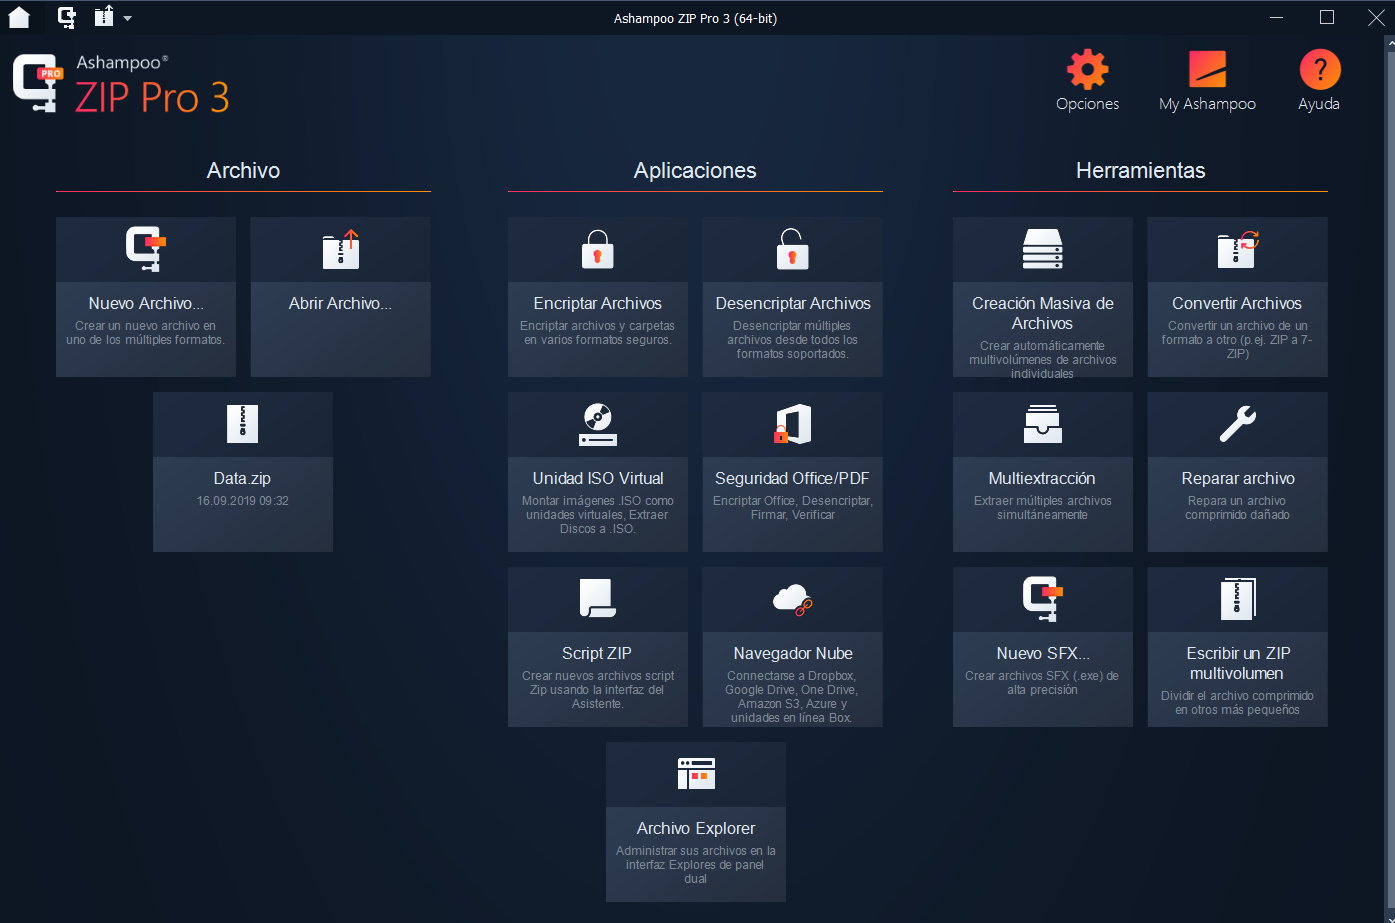This screenshot has width=1395, height=923.
Task: Click the Data.zip file name
Action: 242,478
